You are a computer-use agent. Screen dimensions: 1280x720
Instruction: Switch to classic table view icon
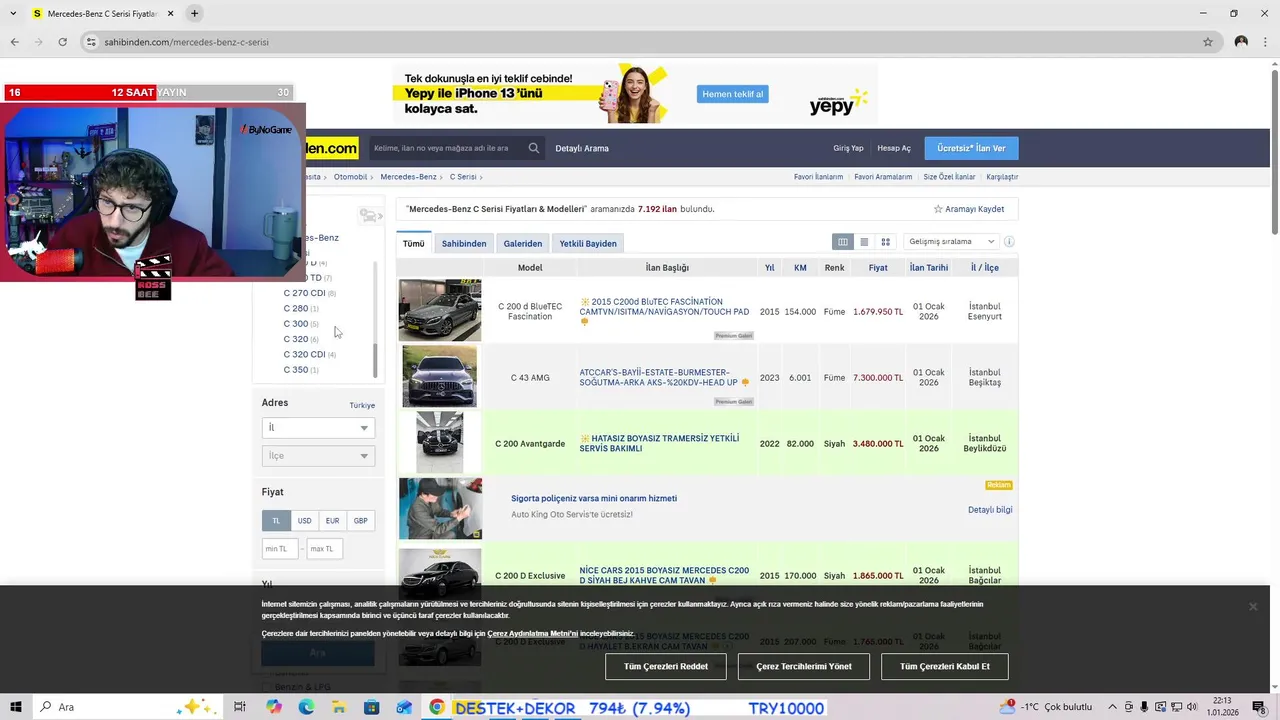[843, 242]
